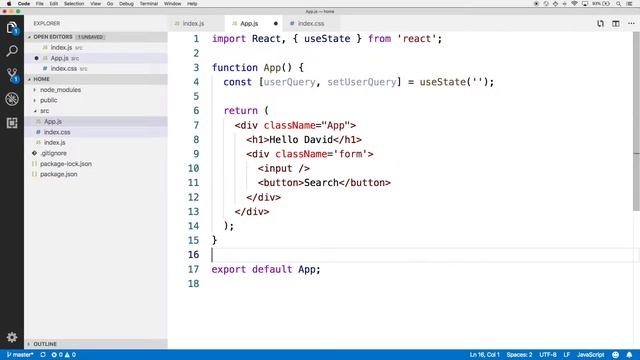Change end of line sequence LF
The width and height of the screenshot is (640, 360).
(567, 355)
